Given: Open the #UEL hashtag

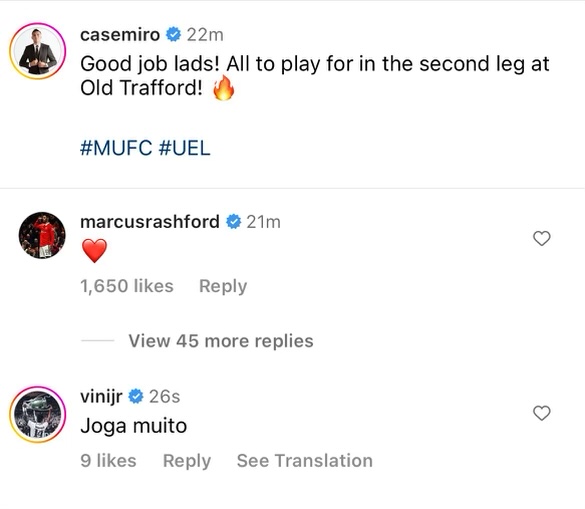Looking at the screenshot, I should coord(184,148).
